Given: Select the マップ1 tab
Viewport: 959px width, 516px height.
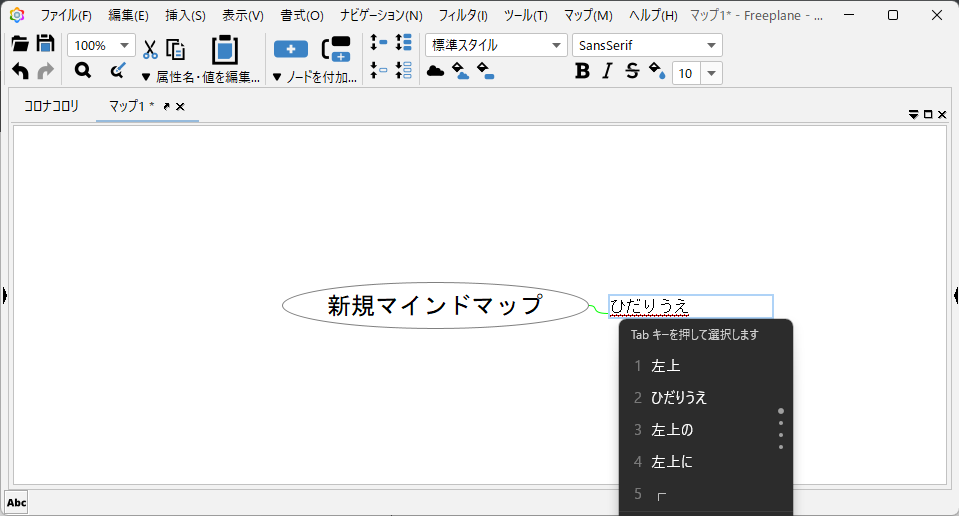Looking at the screenshot, I should (x=131, y=106).
